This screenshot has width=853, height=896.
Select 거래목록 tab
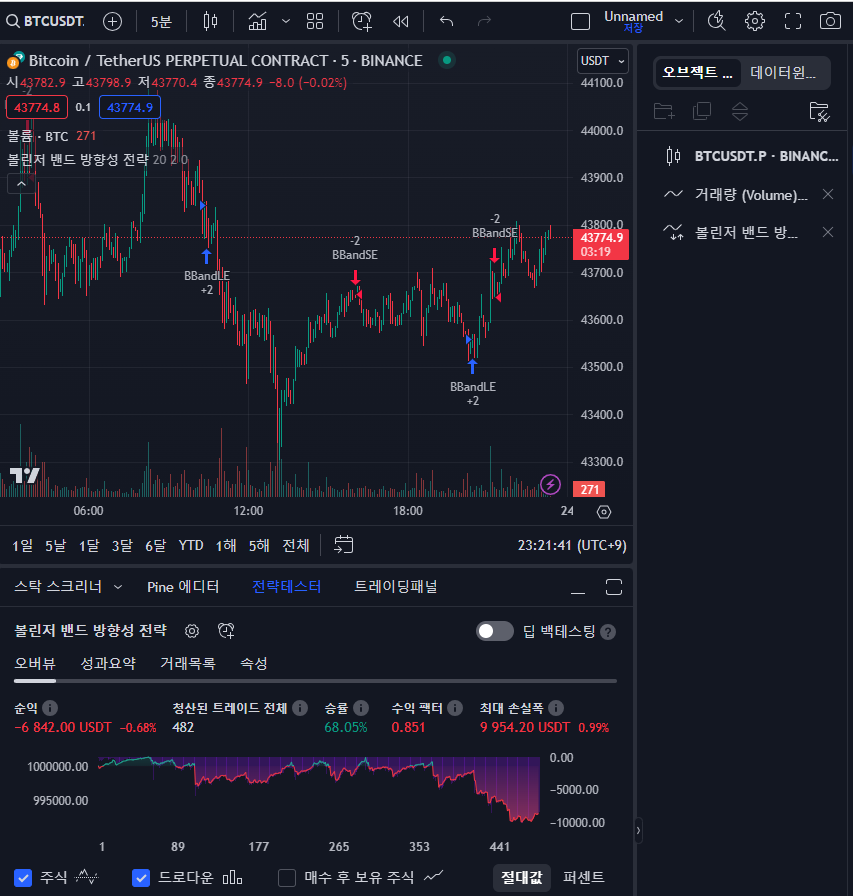tap(187, 664)
